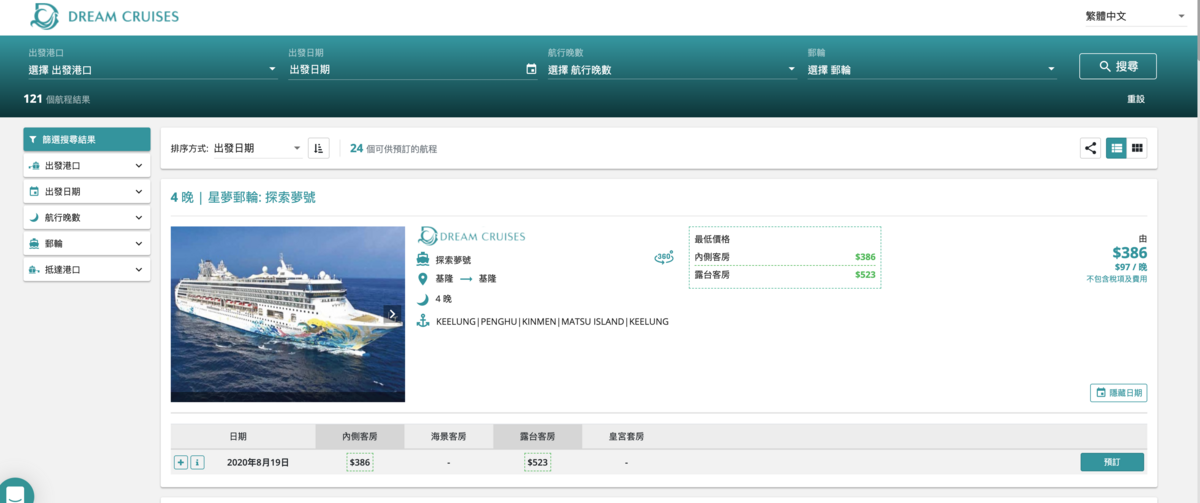Viewport: 1200px width, 503px height.
Task: Open info icon for 2020年8月19日 sailing
Action: pyautogui.click(x=197, y=462)
